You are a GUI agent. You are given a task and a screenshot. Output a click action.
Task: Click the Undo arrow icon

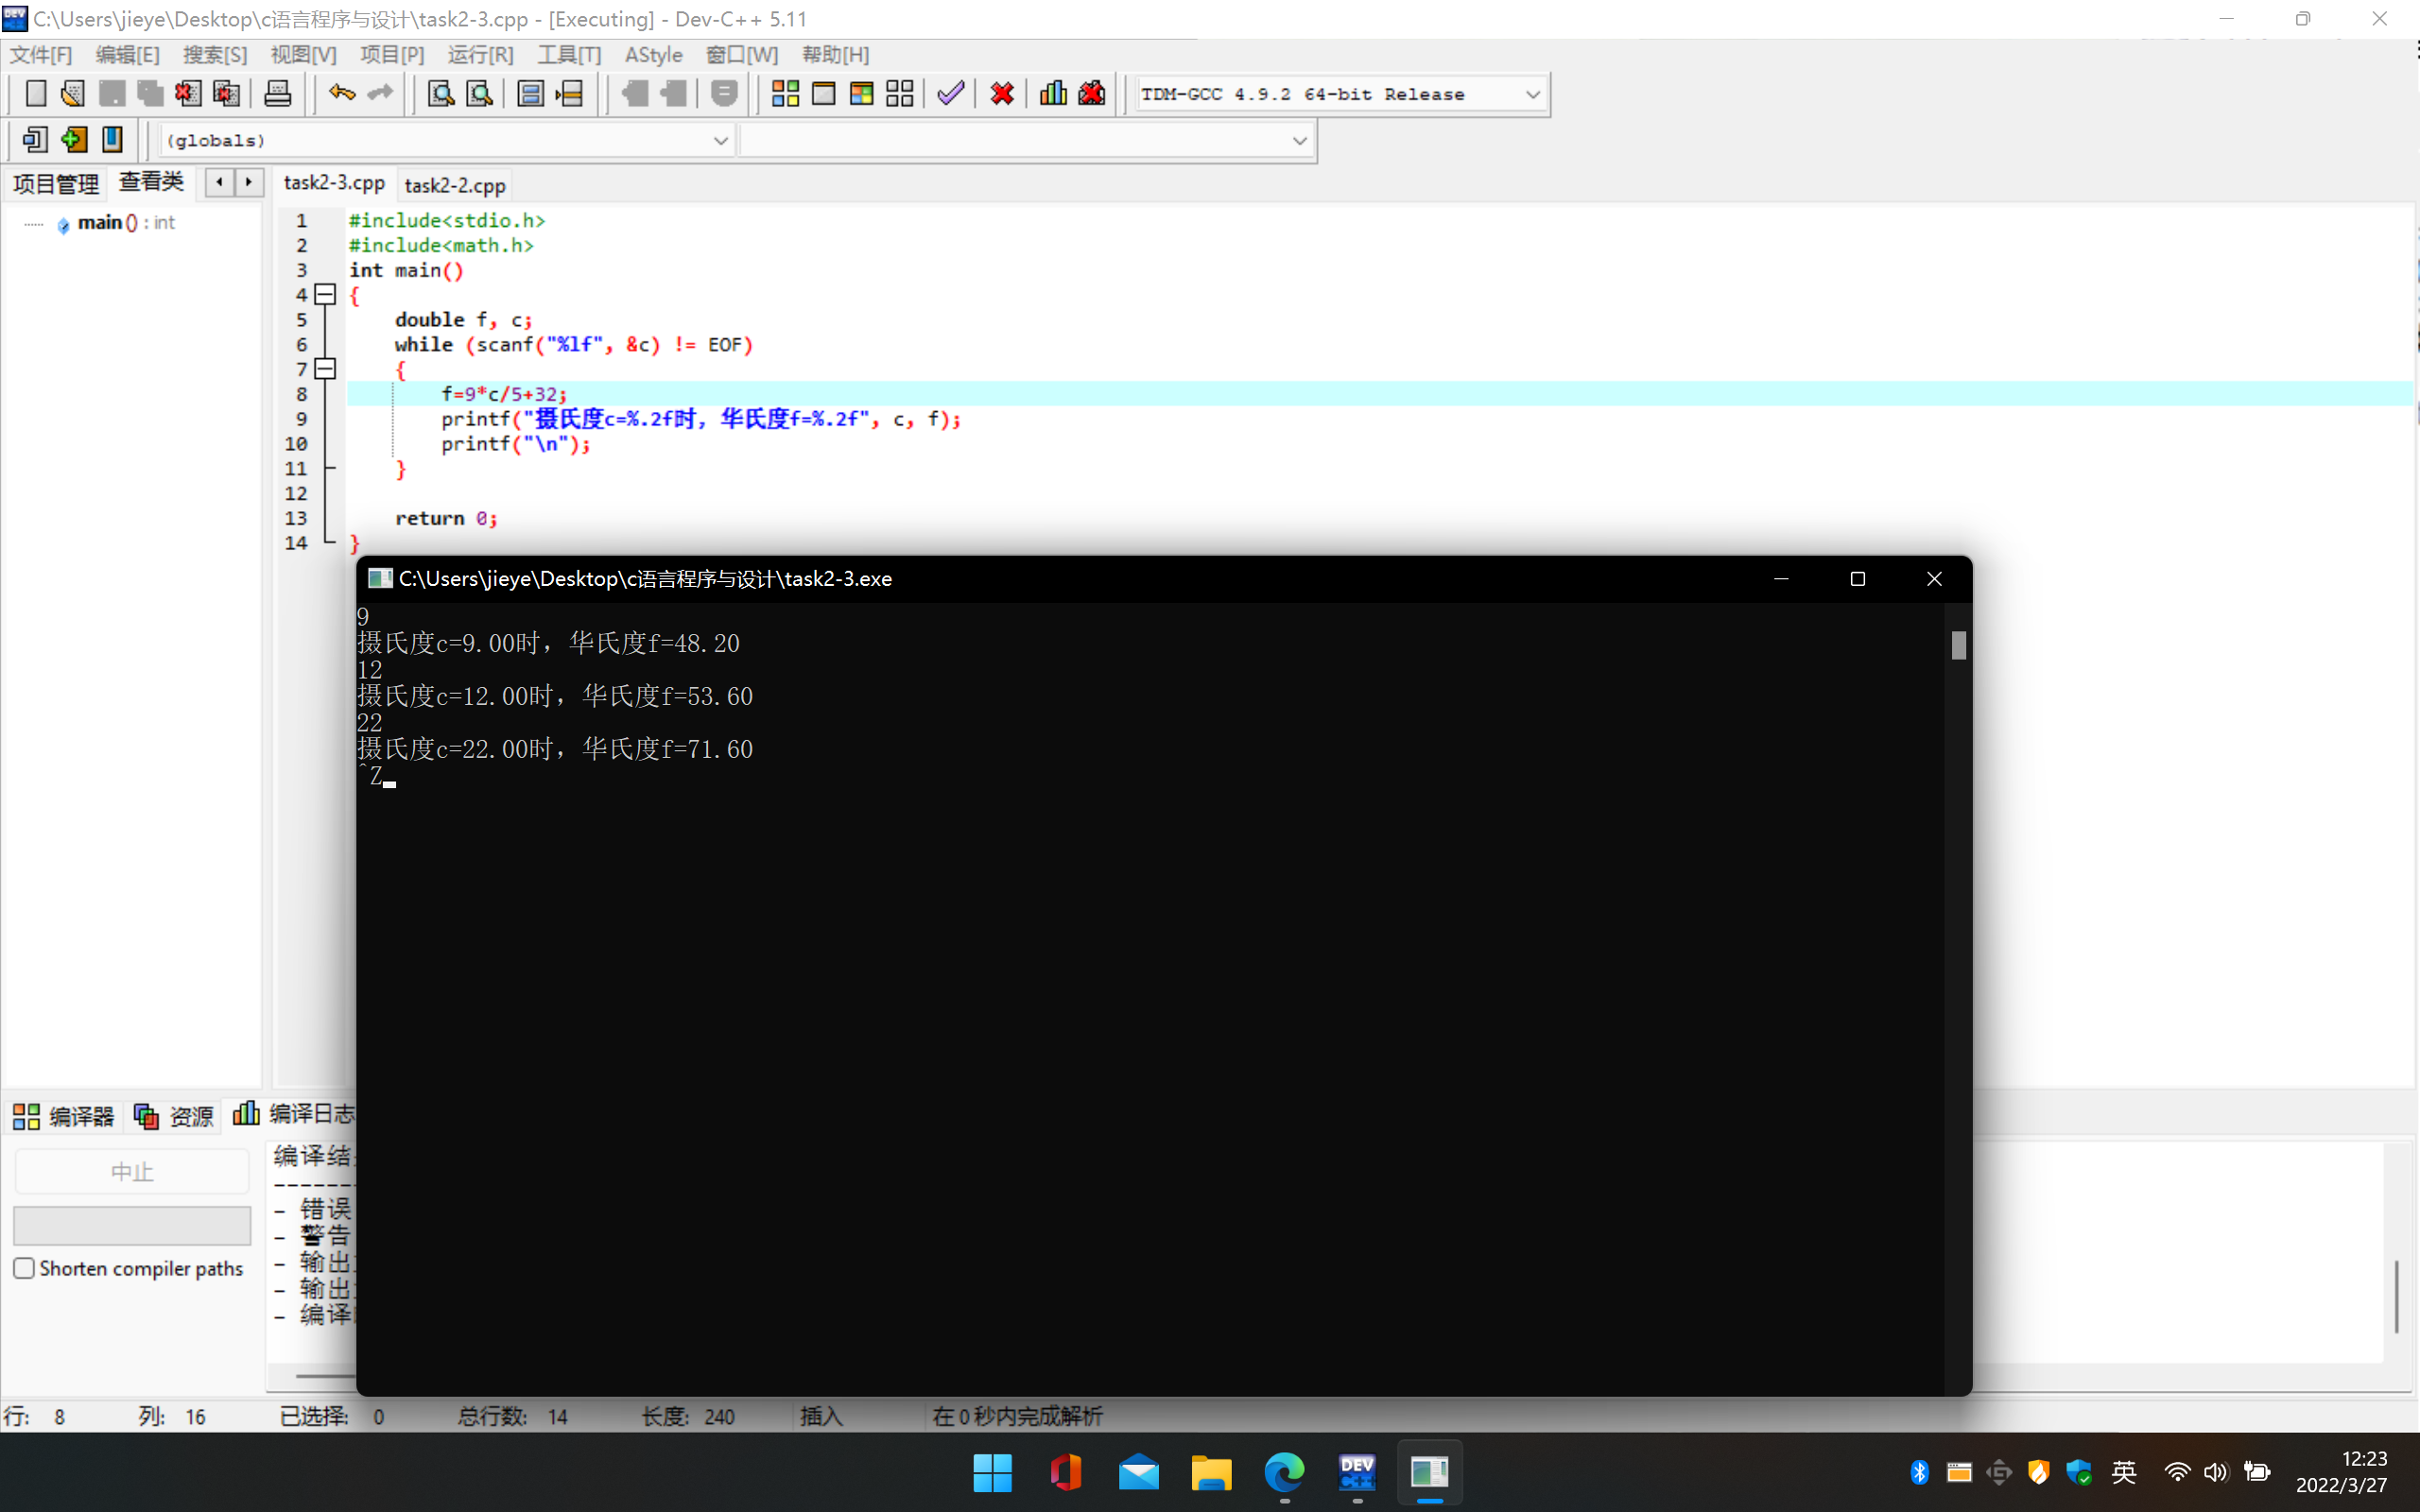(x=342, y=94)
